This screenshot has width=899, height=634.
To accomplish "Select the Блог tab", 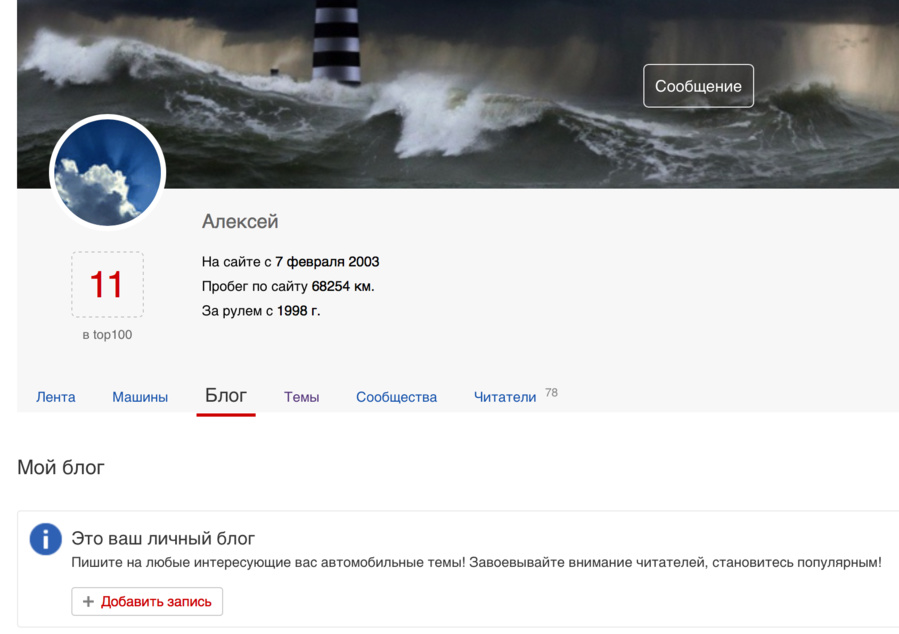I will (226, 396).
